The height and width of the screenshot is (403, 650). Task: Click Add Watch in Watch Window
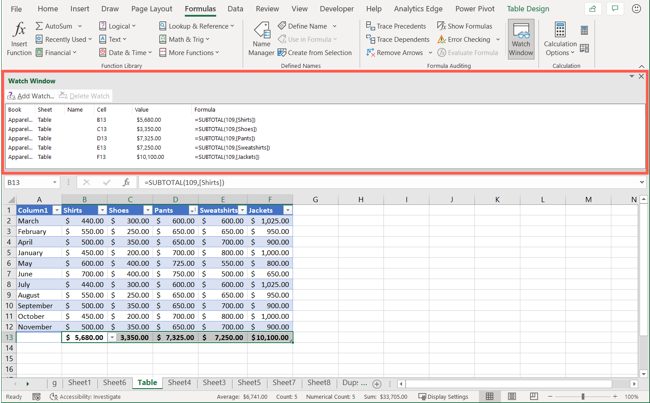tap(30, 96)
